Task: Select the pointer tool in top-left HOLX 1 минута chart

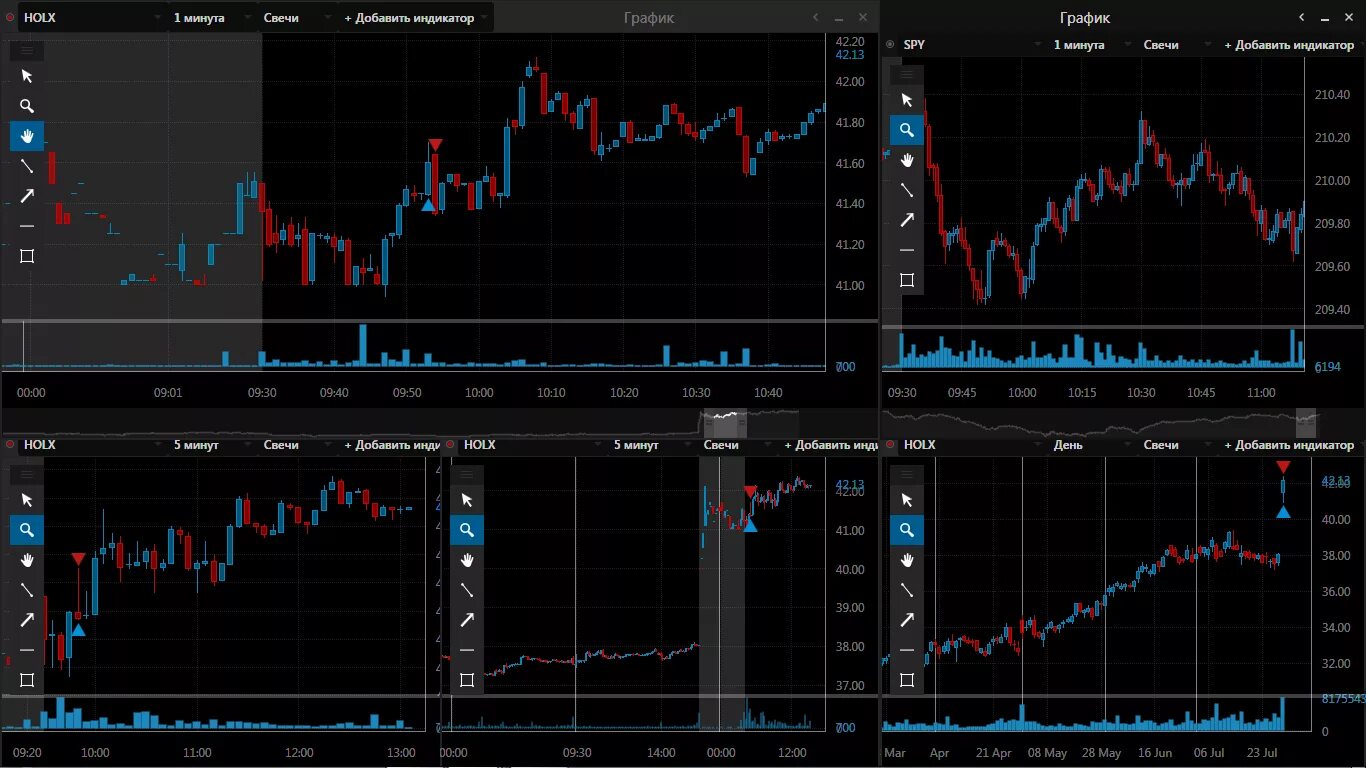Action: click(27, 76)
